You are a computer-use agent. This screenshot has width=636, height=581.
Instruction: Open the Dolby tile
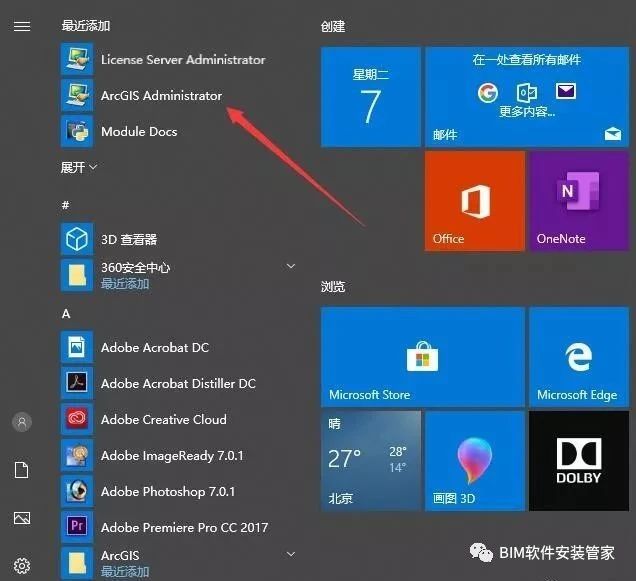click(x=579, y=461)
